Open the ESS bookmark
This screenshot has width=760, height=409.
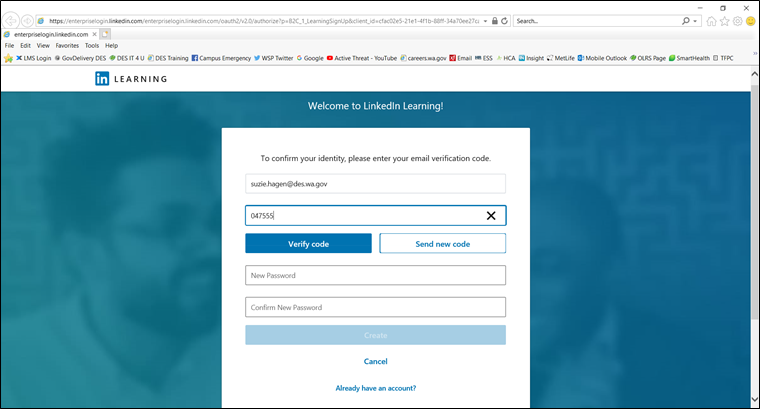click(484, 58)
